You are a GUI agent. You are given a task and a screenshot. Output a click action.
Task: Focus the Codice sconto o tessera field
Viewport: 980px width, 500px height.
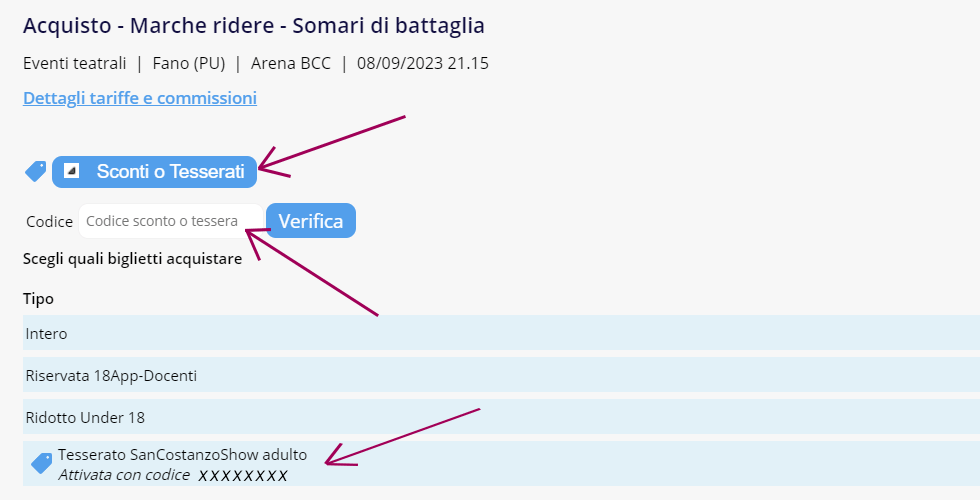click(171, 221)
